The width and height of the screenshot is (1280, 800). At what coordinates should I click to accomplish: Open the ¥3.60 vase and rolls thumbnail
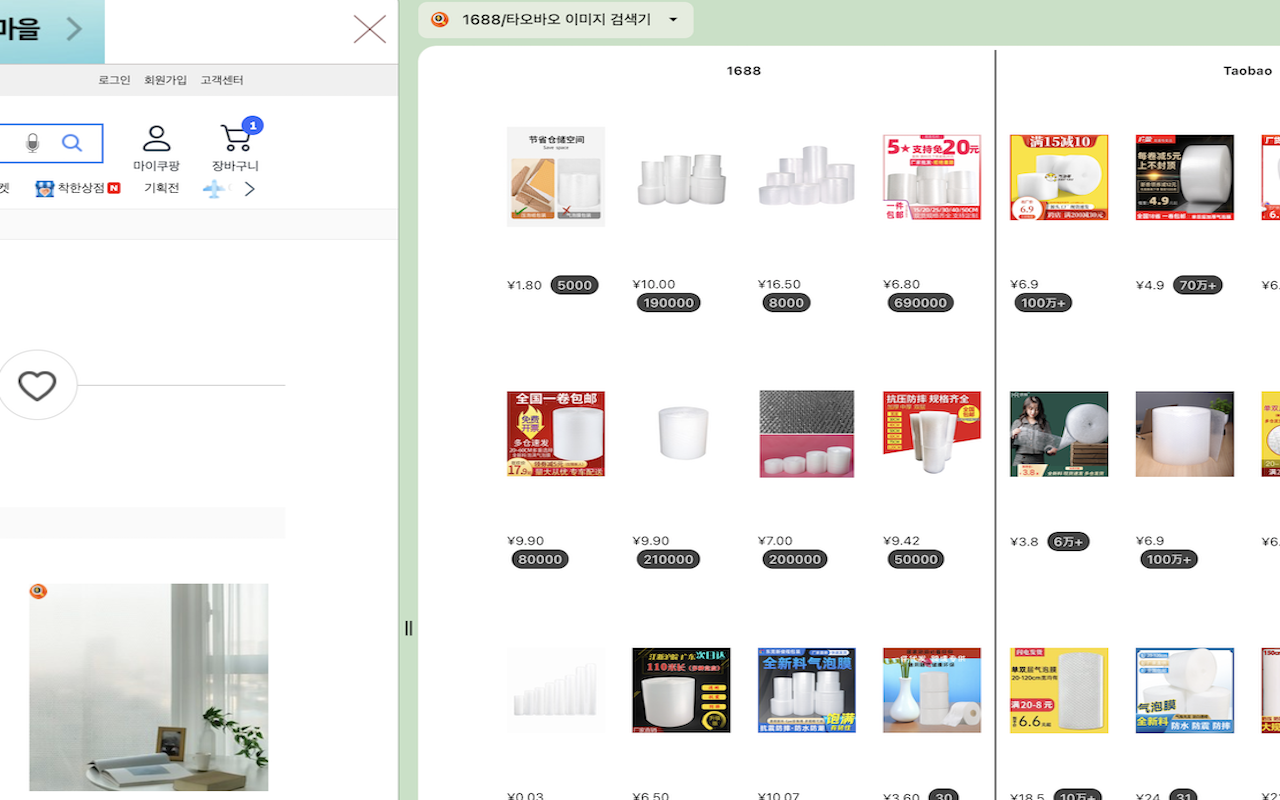coord(932,690)
